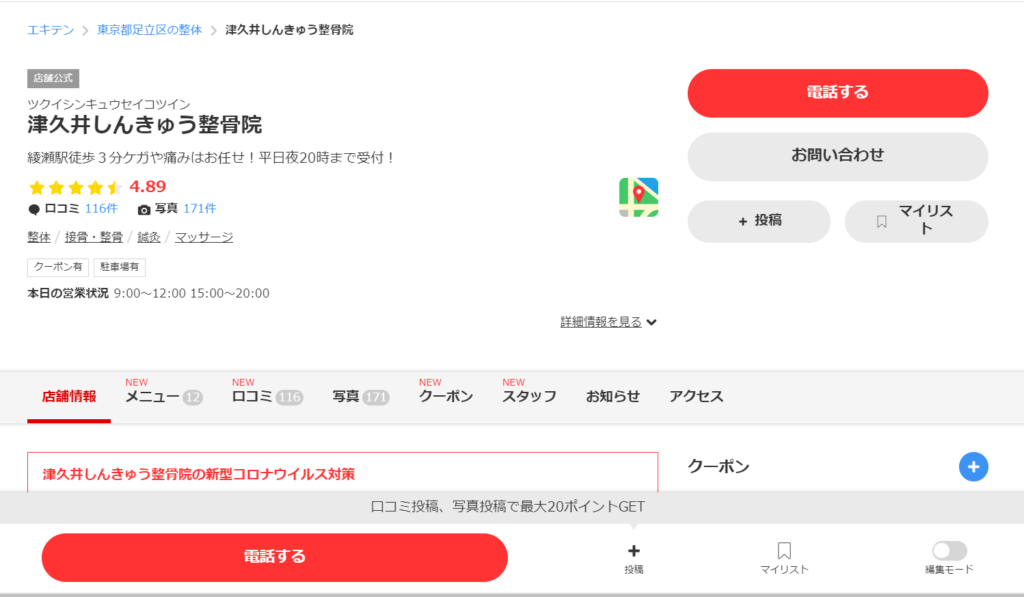Open the 口コミ tab with 116 reviews

pos(267,396)
